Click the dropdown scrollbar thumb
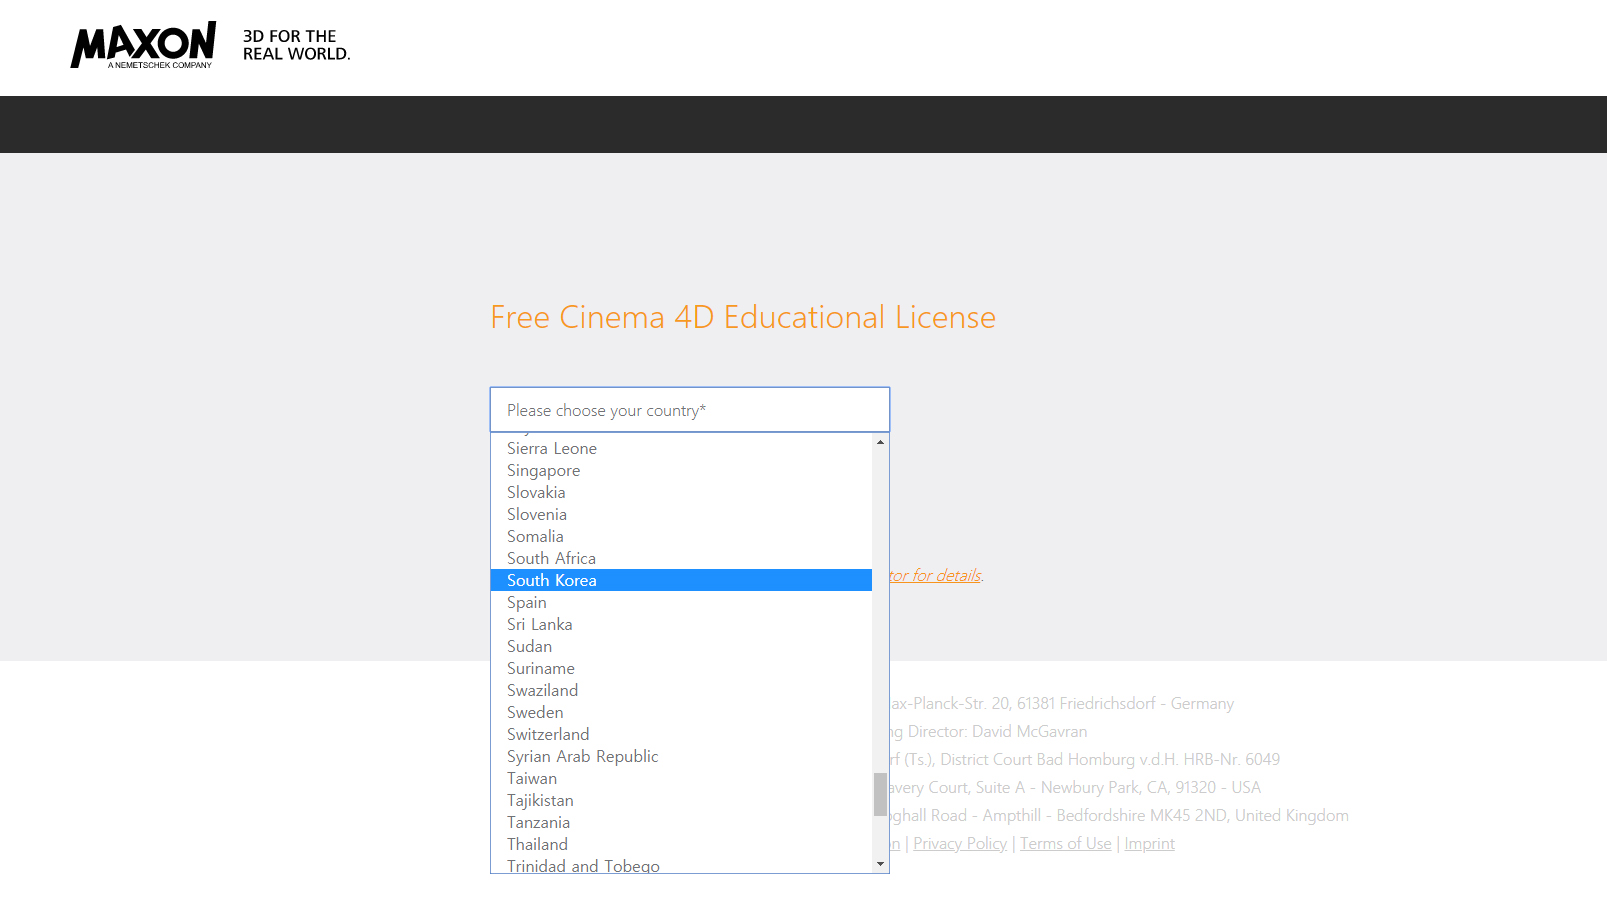This screenshot has height=898, width=1607. click(x=880, y=794)
